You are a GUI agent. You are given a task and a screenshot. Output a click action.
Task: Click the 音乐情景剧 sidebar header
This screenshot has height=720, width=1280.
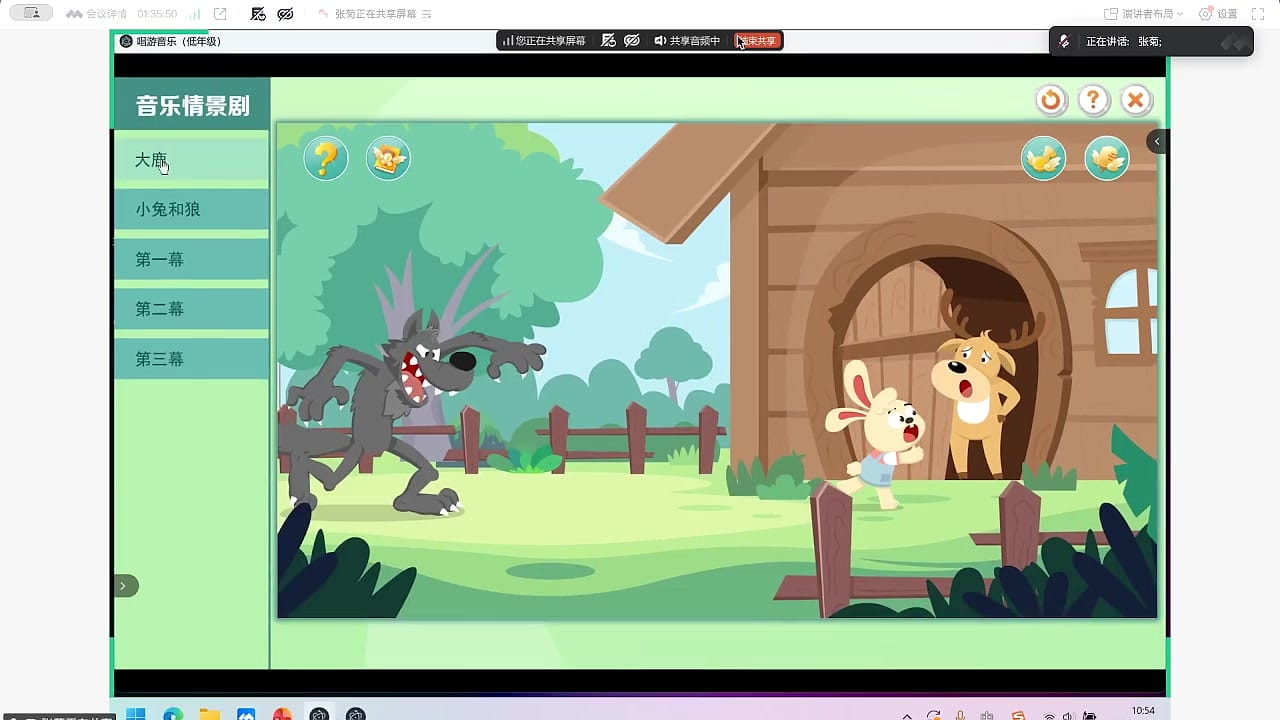[x=192, y=105]
